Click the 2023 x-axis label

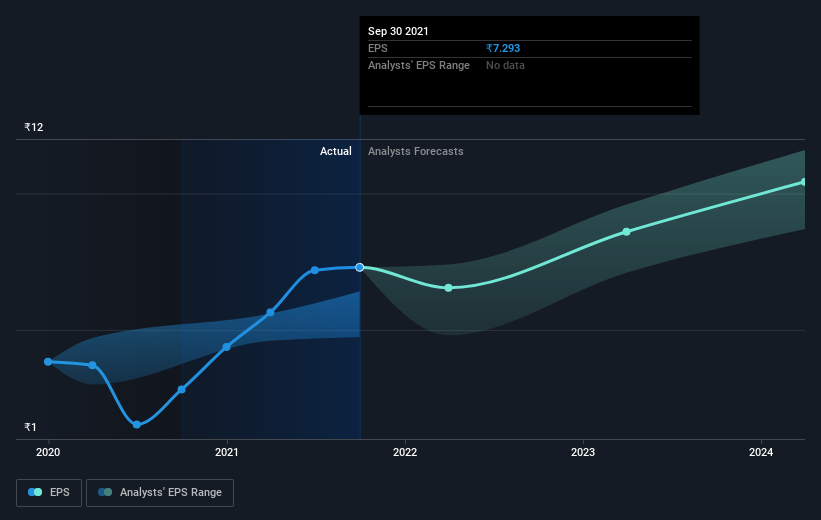point(583,452)
